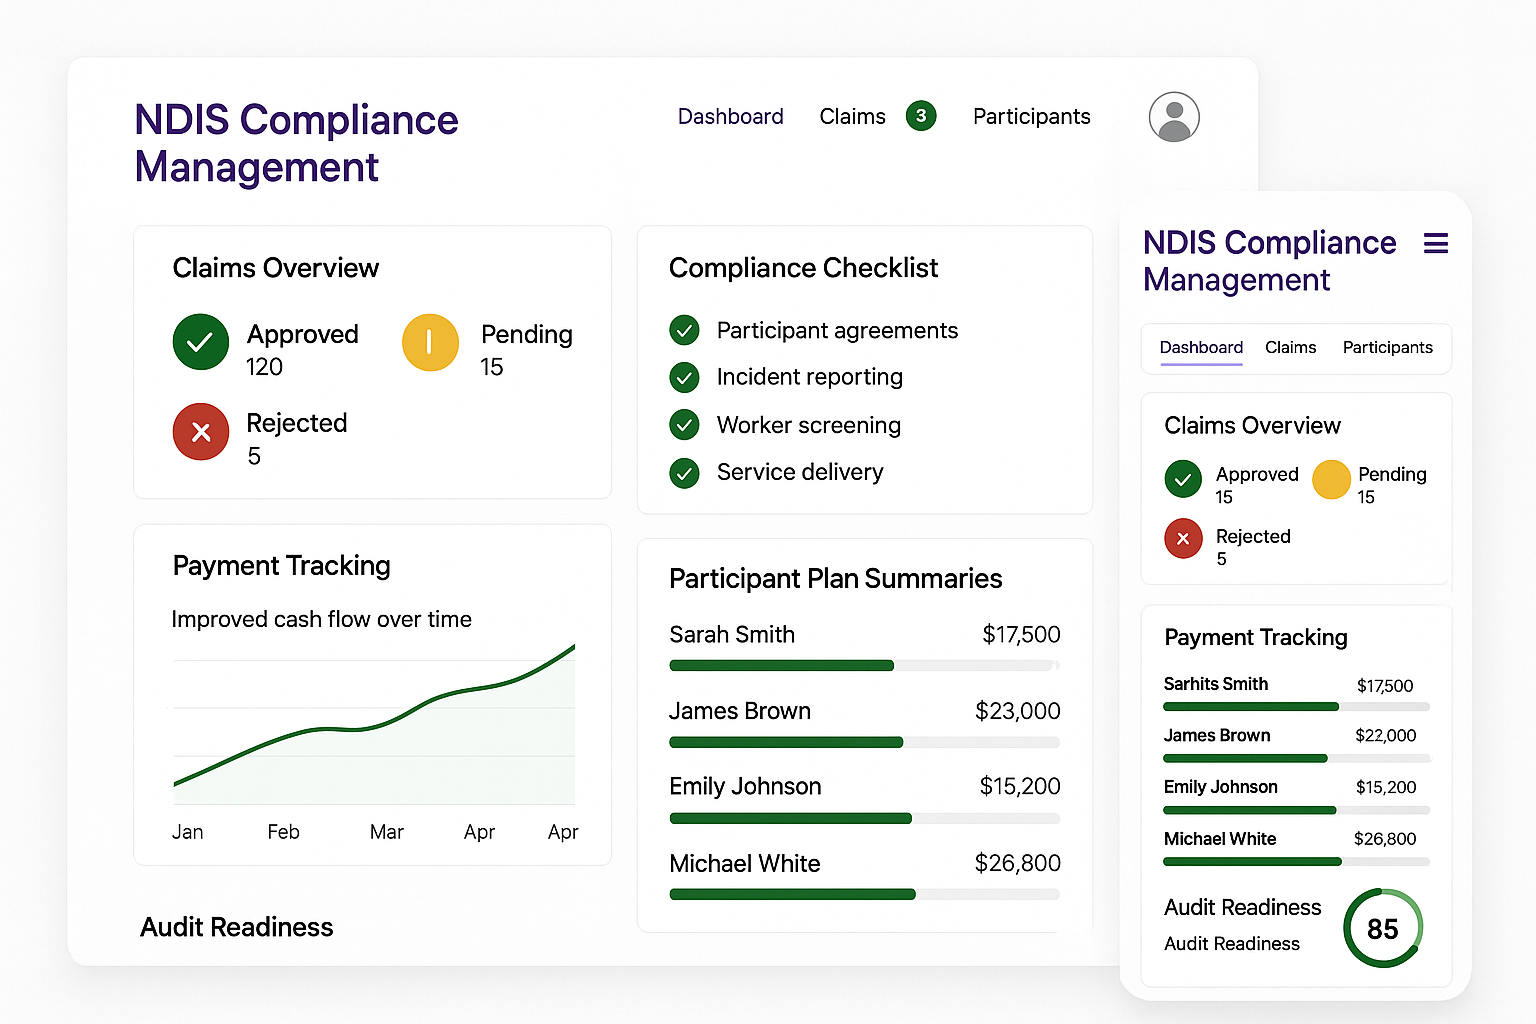Click the red Rejected icon in mobile Claims Overview
Screen dimensions: 1536x1024
(x=1183, y=538)
